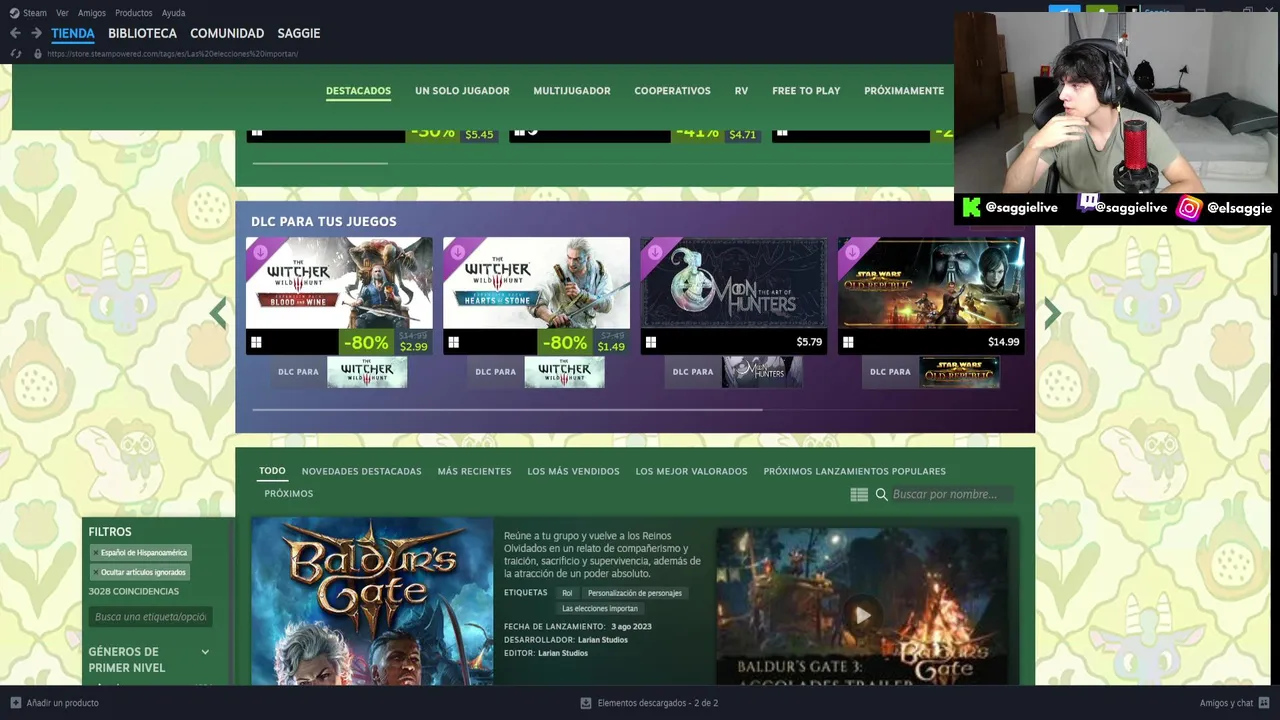
Task: Open the SAGGIE profile section
Action: (299, 33)
